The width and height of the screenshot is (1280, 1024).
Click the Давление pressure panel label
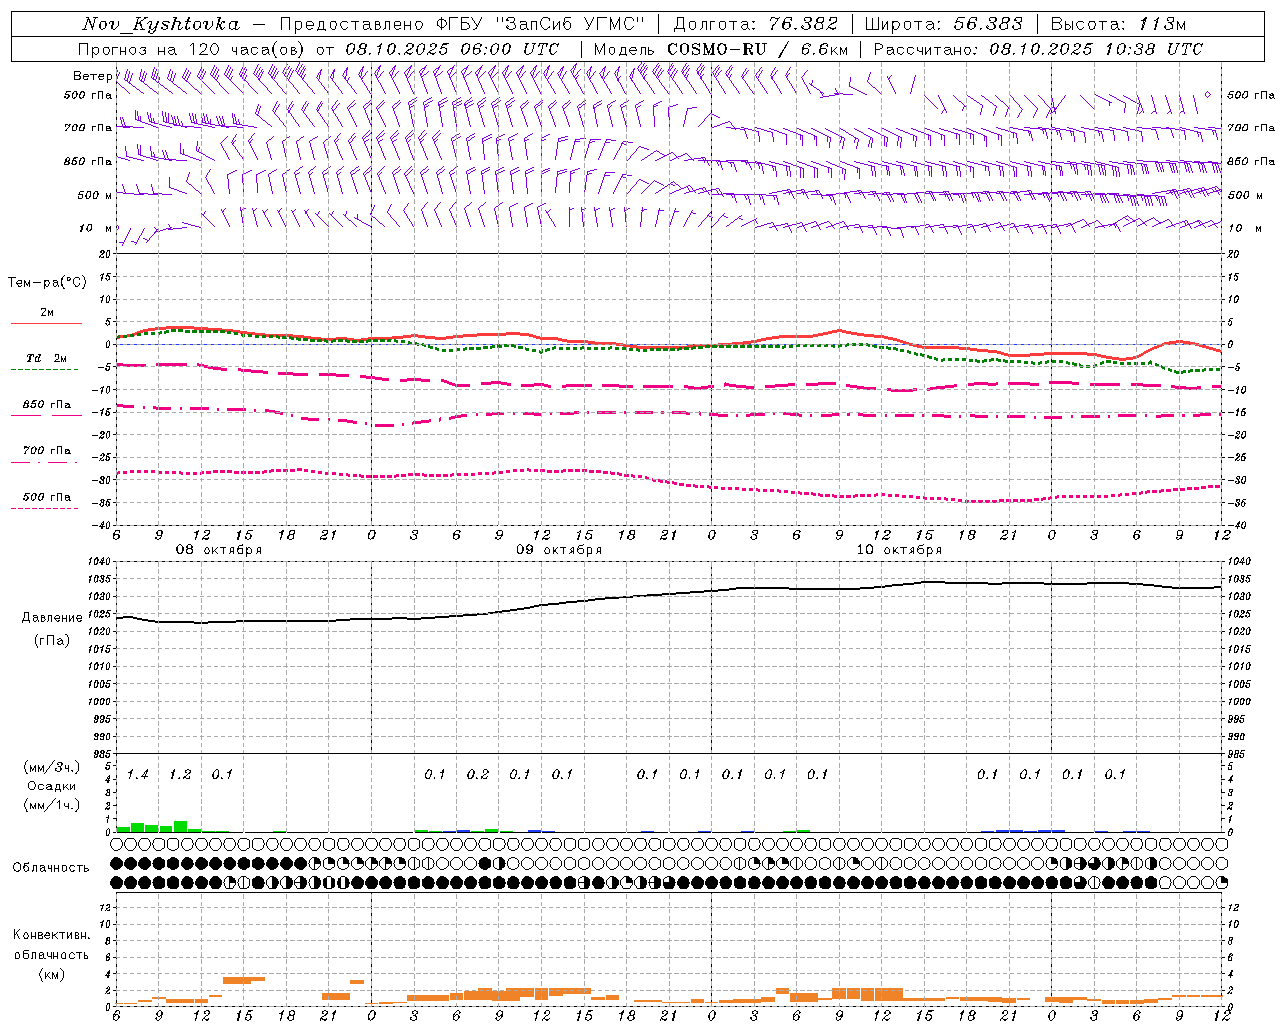click(x=52, y=618)
